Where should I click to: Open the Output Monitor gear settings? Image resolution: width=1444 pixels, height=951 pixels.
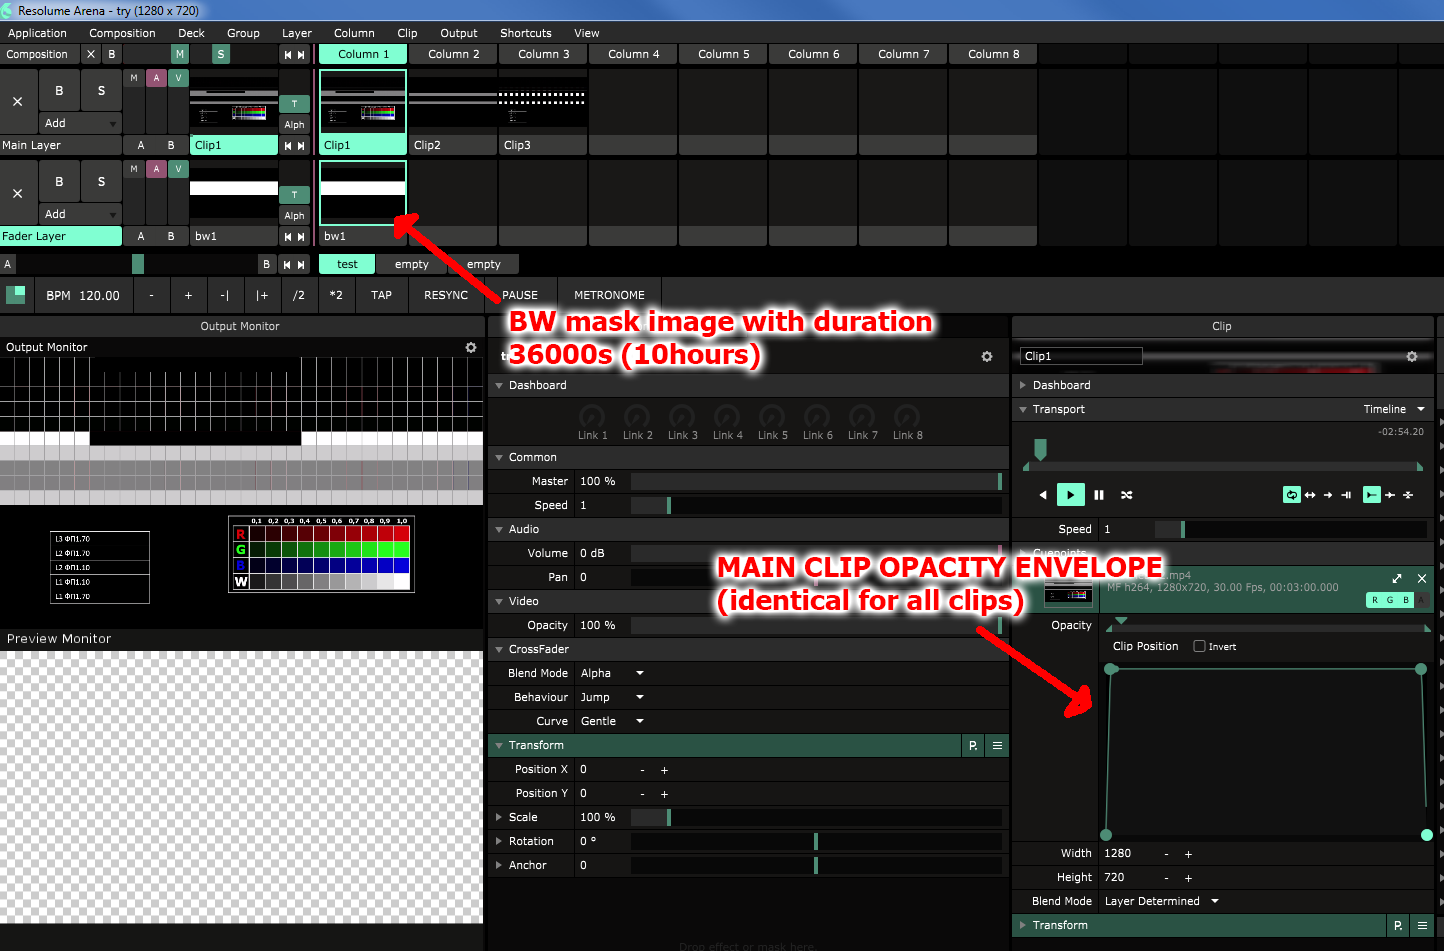471,347
